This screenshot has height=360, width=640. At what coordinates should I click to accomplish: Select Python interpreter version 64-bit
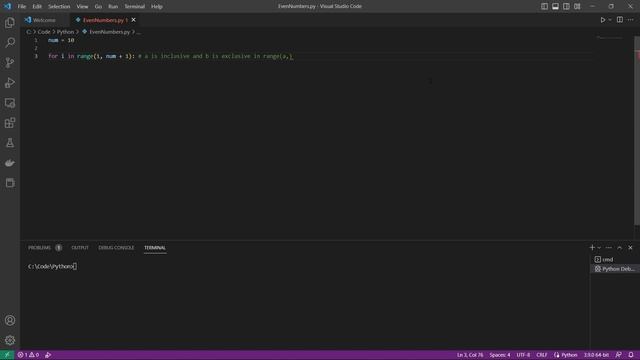pyautogui.click(x=596, y=355)
